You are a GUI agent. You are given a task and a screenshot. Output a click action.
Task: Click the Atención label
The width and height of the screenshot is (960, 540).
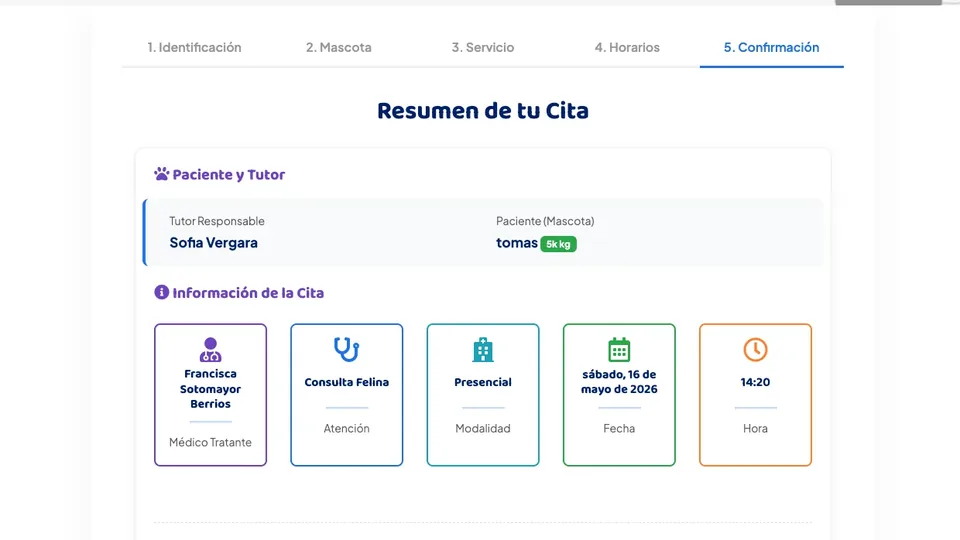(347, 428)
